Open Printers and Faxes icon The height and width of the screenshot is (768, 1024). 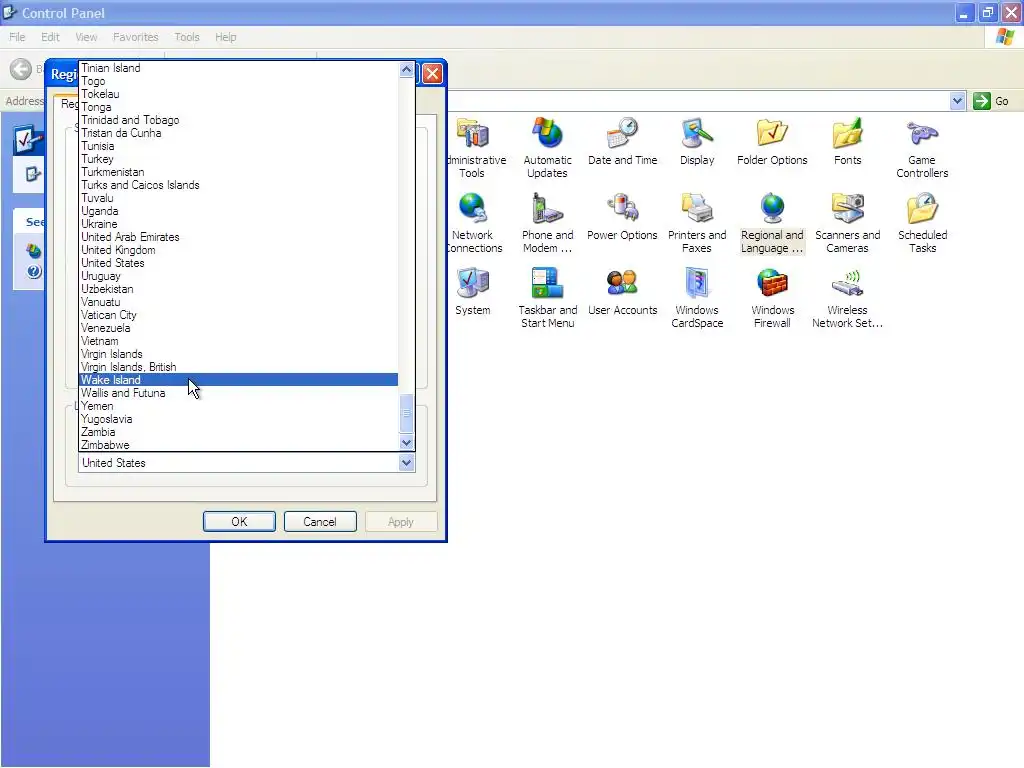click(x=697, y=209)
